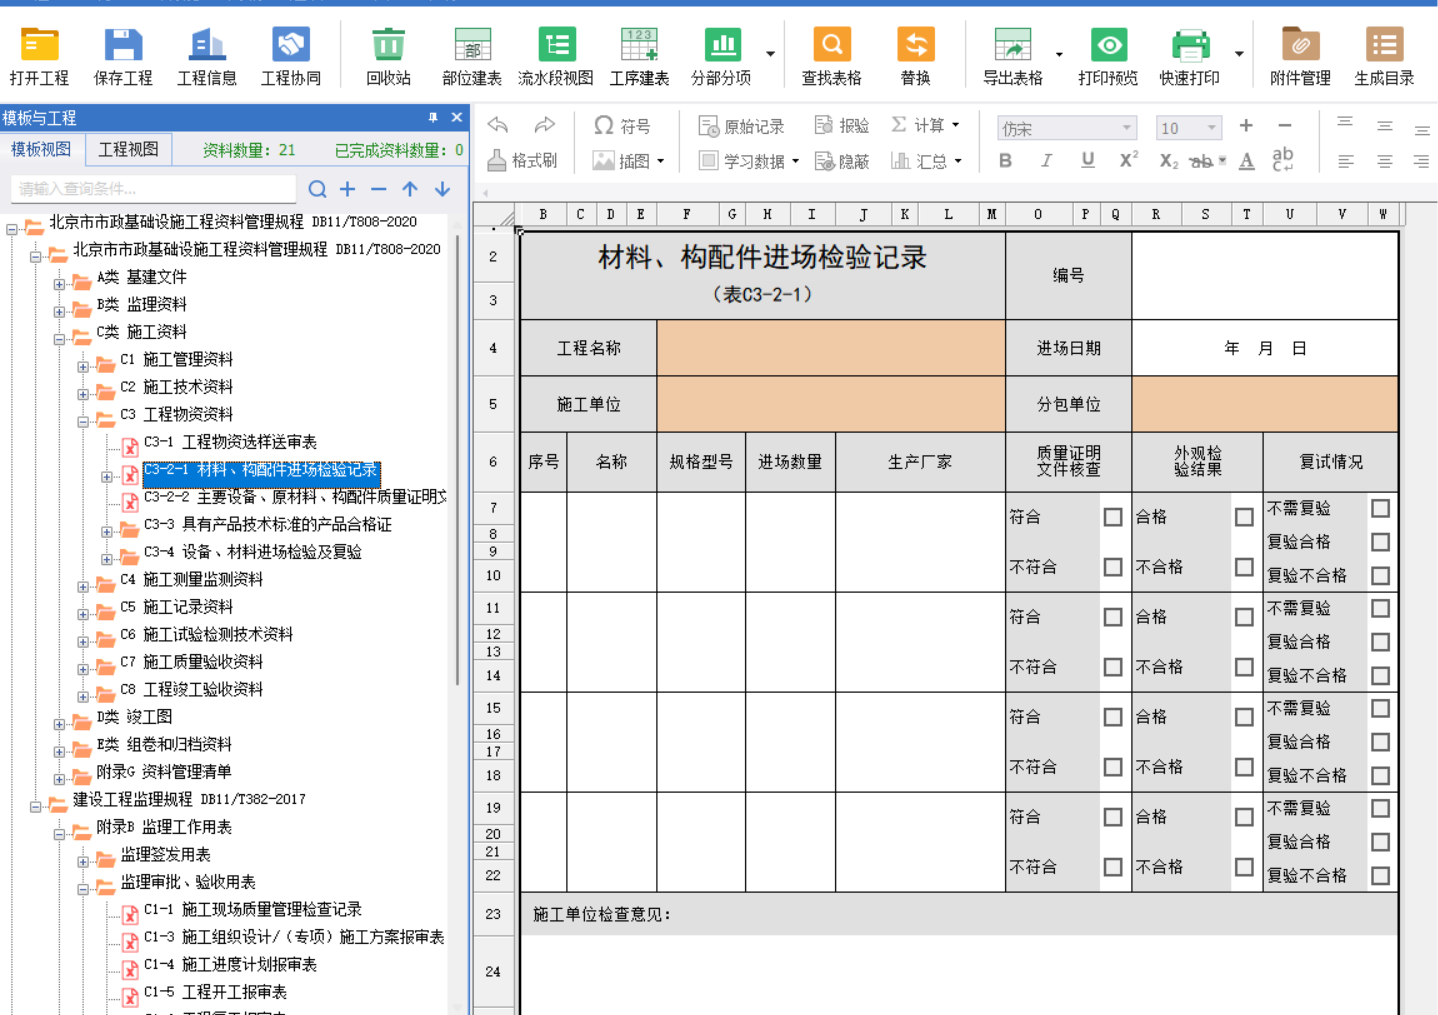
Task: Open 打印预览 print preview
Action: [1108, 57]
